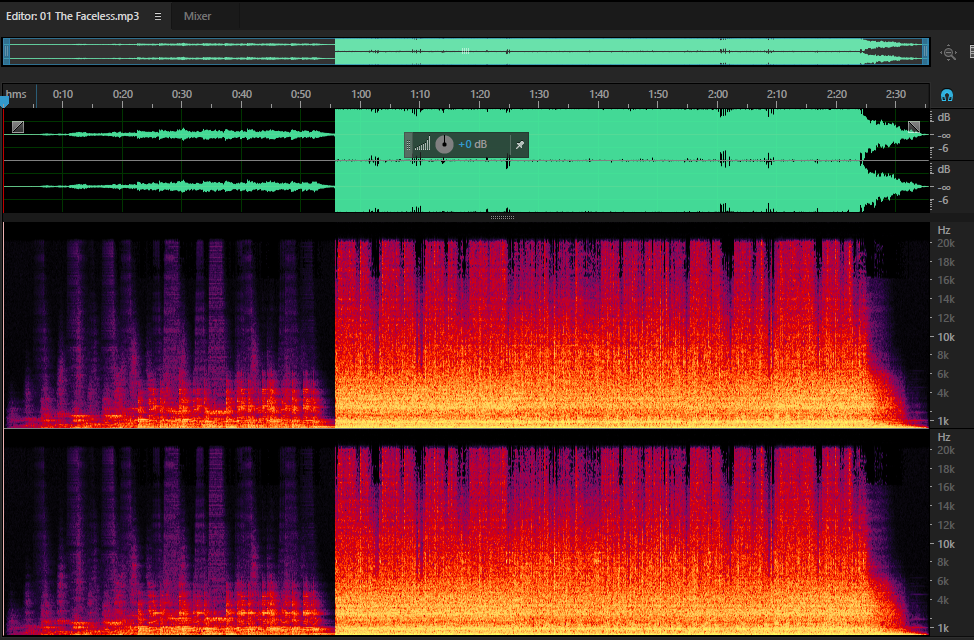Select the Editor: 01 The Faceless.mp3 tab

[x=73, y=16]
